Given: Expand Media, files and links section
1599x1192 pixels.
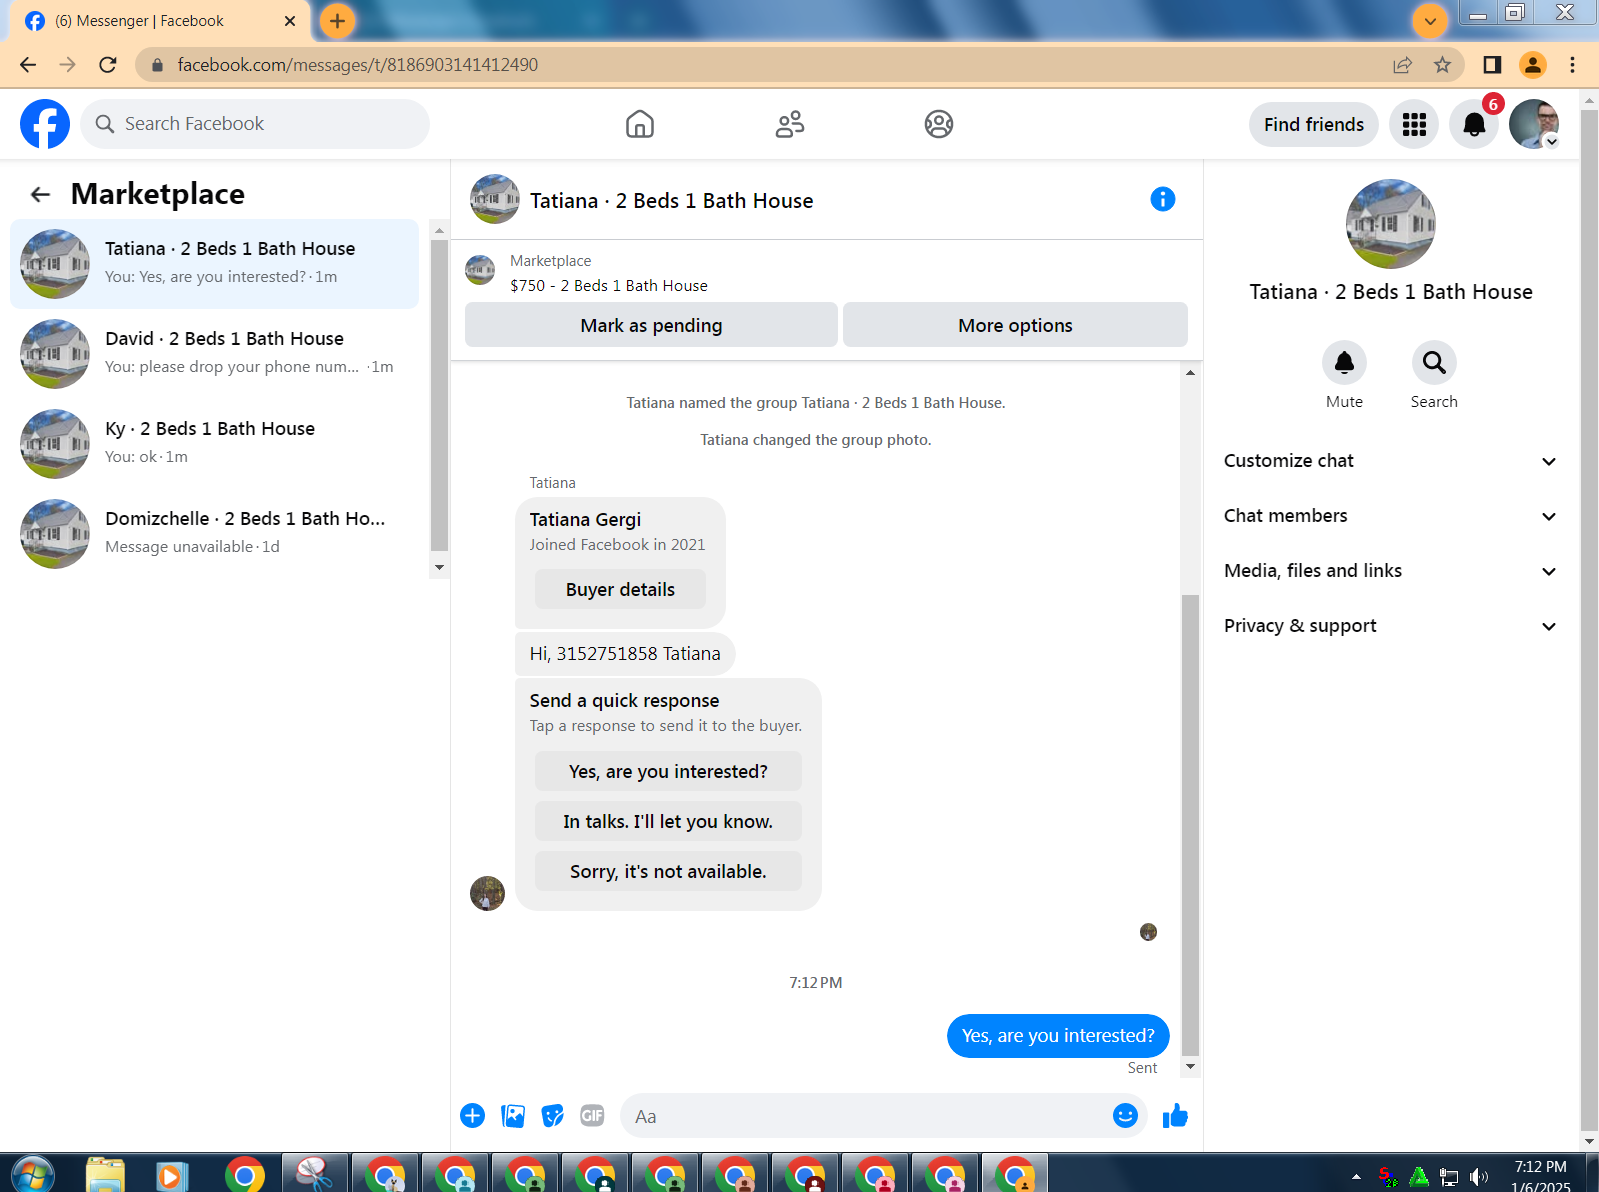Looking at the screenshot, I should coord(1390,571).
